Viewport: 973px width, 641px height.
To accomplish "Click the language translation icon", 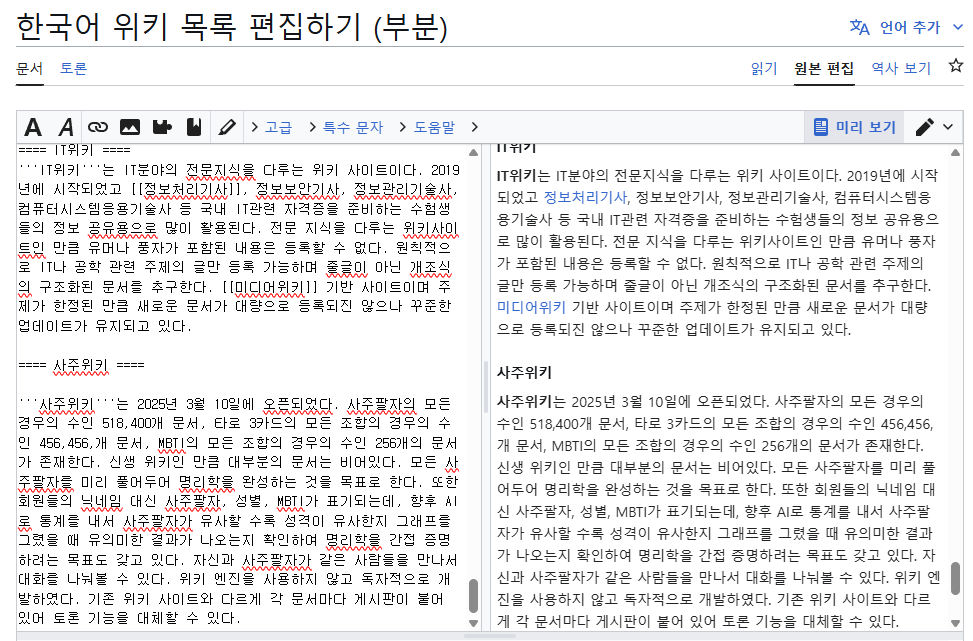I will (x=859, y=27).
